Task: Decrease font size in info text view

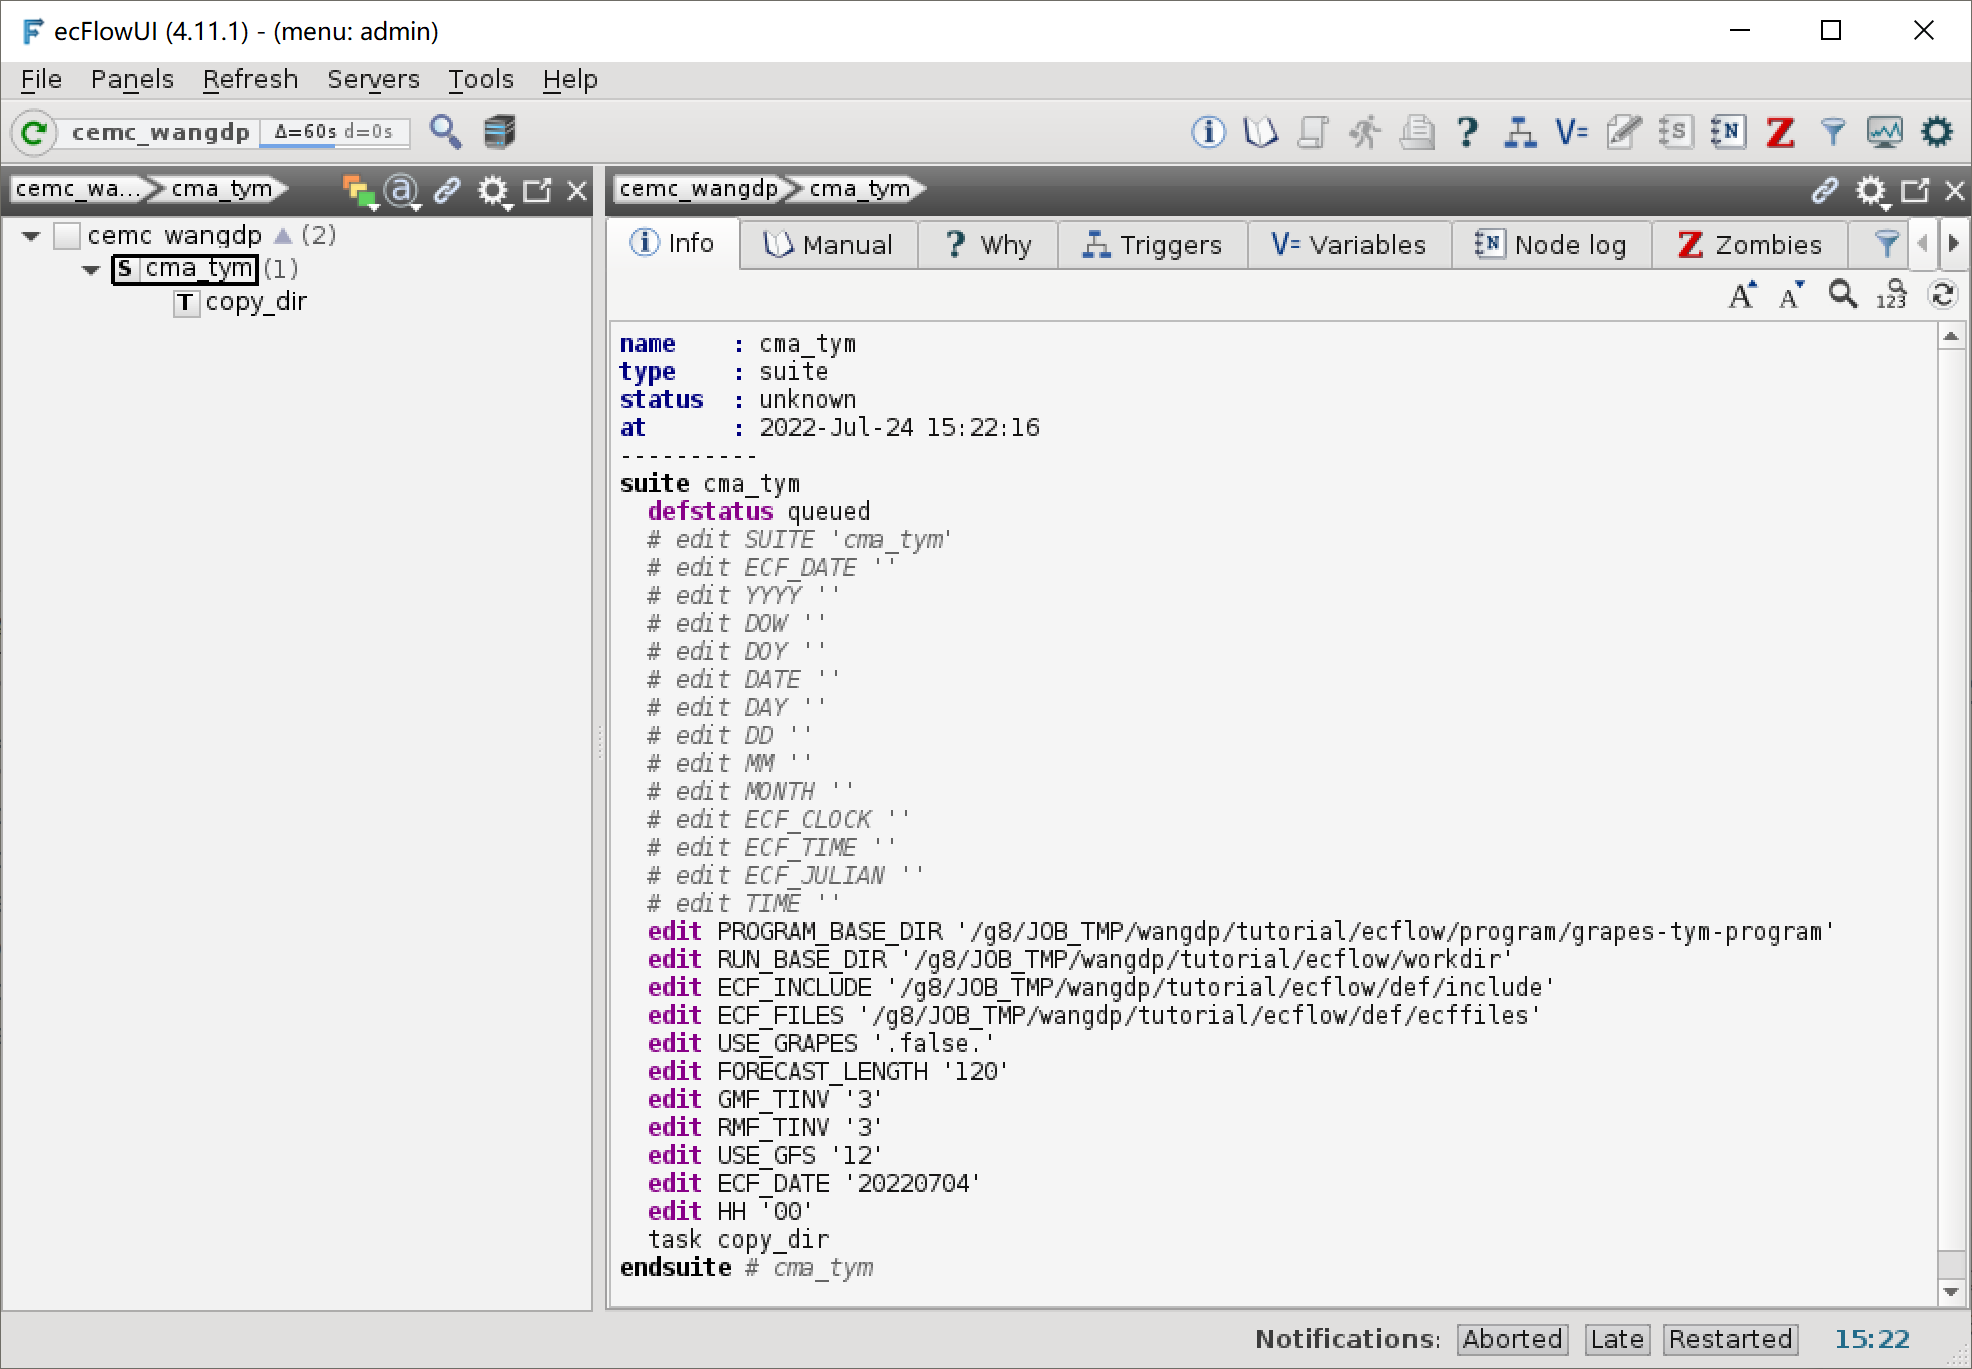Action: (x=1792, y=295)
